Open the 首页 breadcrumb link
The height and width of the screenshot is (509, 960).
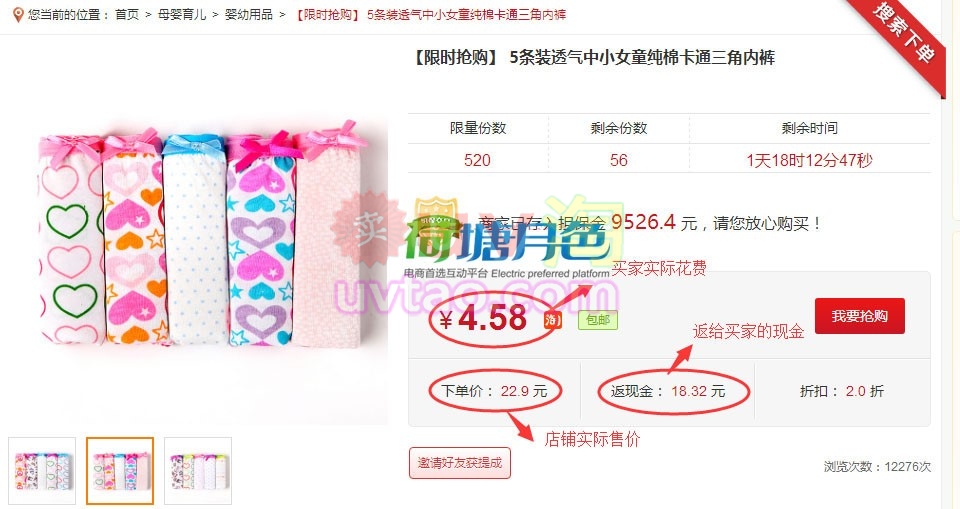(127, 15)
